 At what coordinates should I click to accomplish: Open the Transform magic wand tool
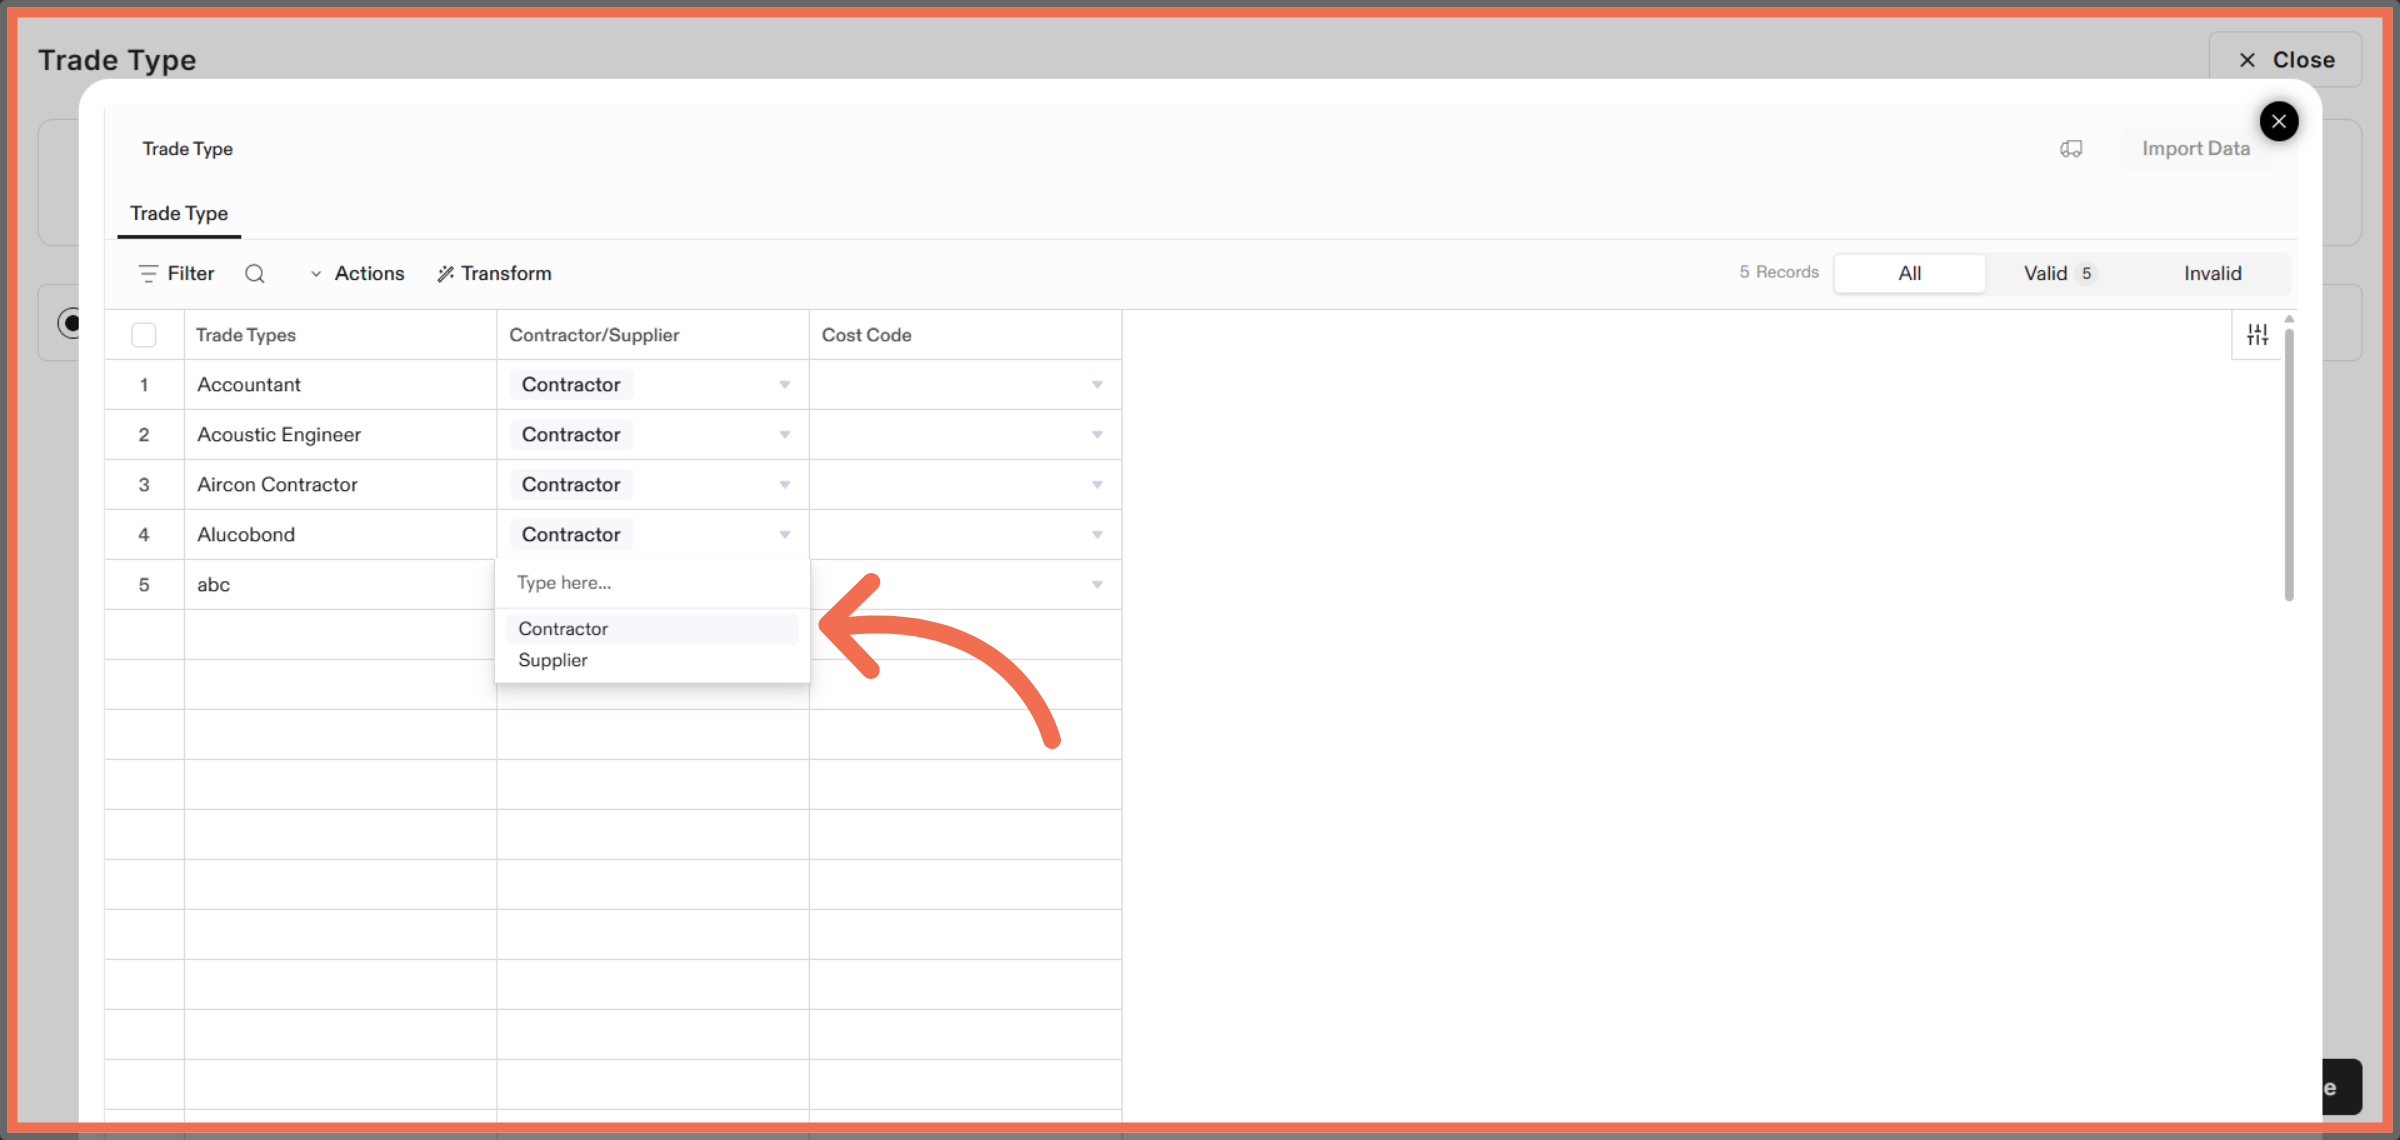click(494, 273)
